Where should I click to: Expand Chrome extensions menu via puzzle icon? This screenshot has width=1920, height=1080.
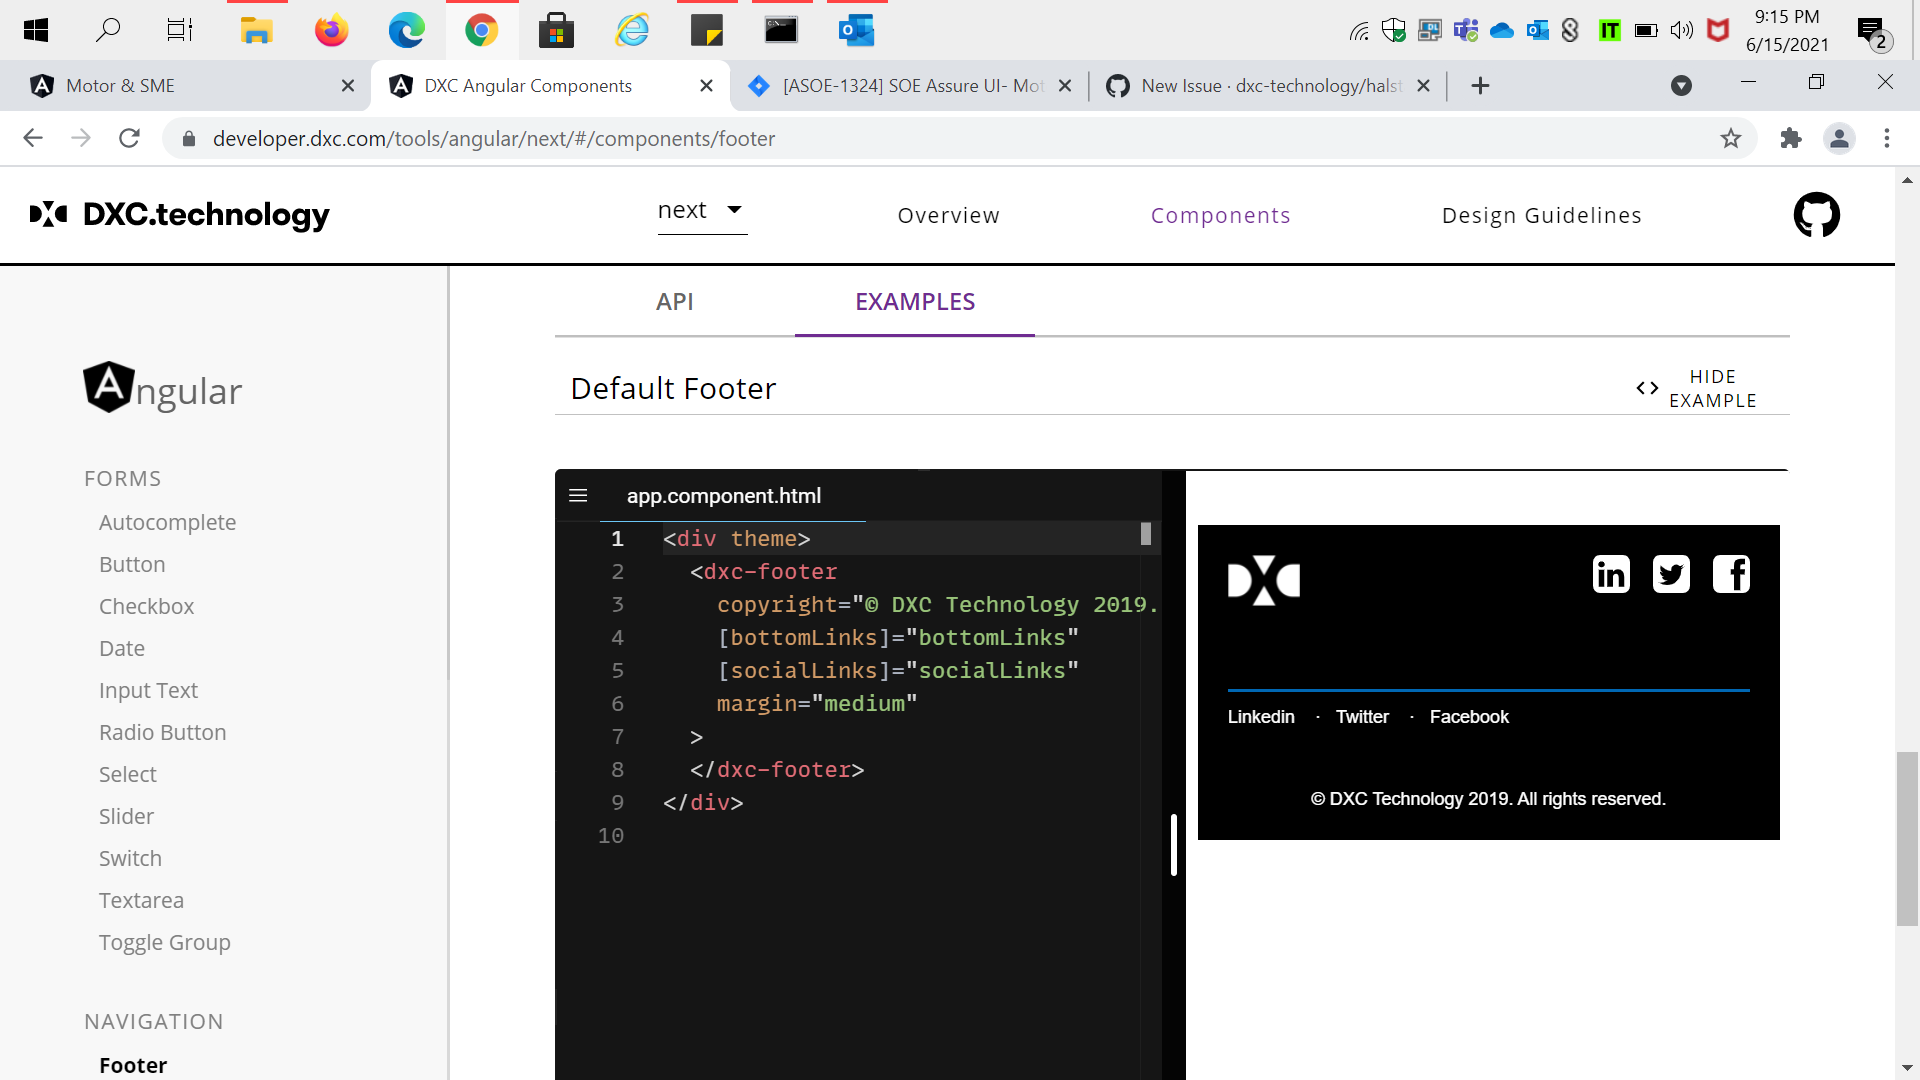tap(1791, 139)
